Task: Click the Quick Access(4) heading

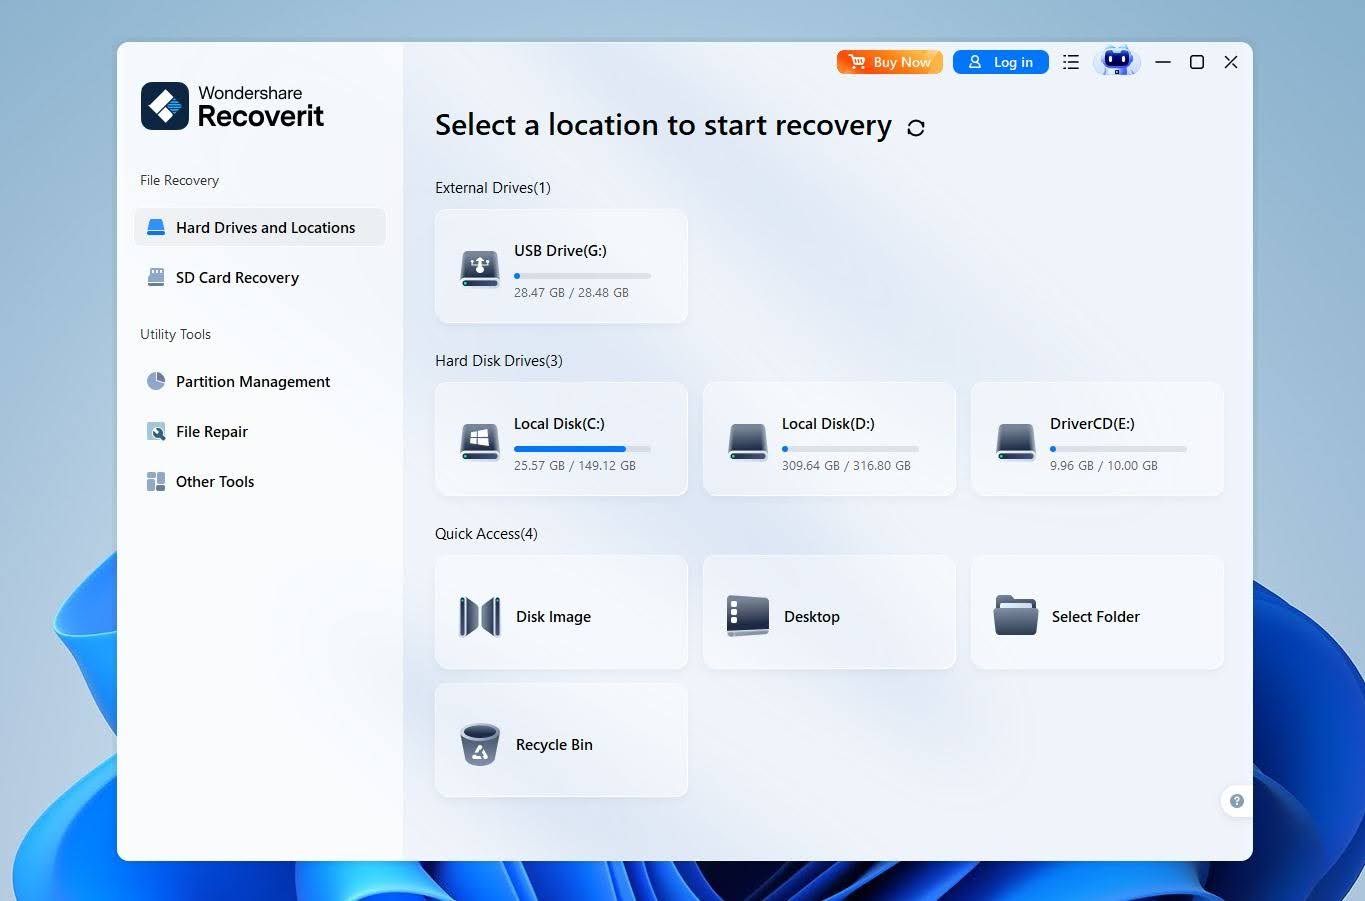Action: click(x=486, y=534)
